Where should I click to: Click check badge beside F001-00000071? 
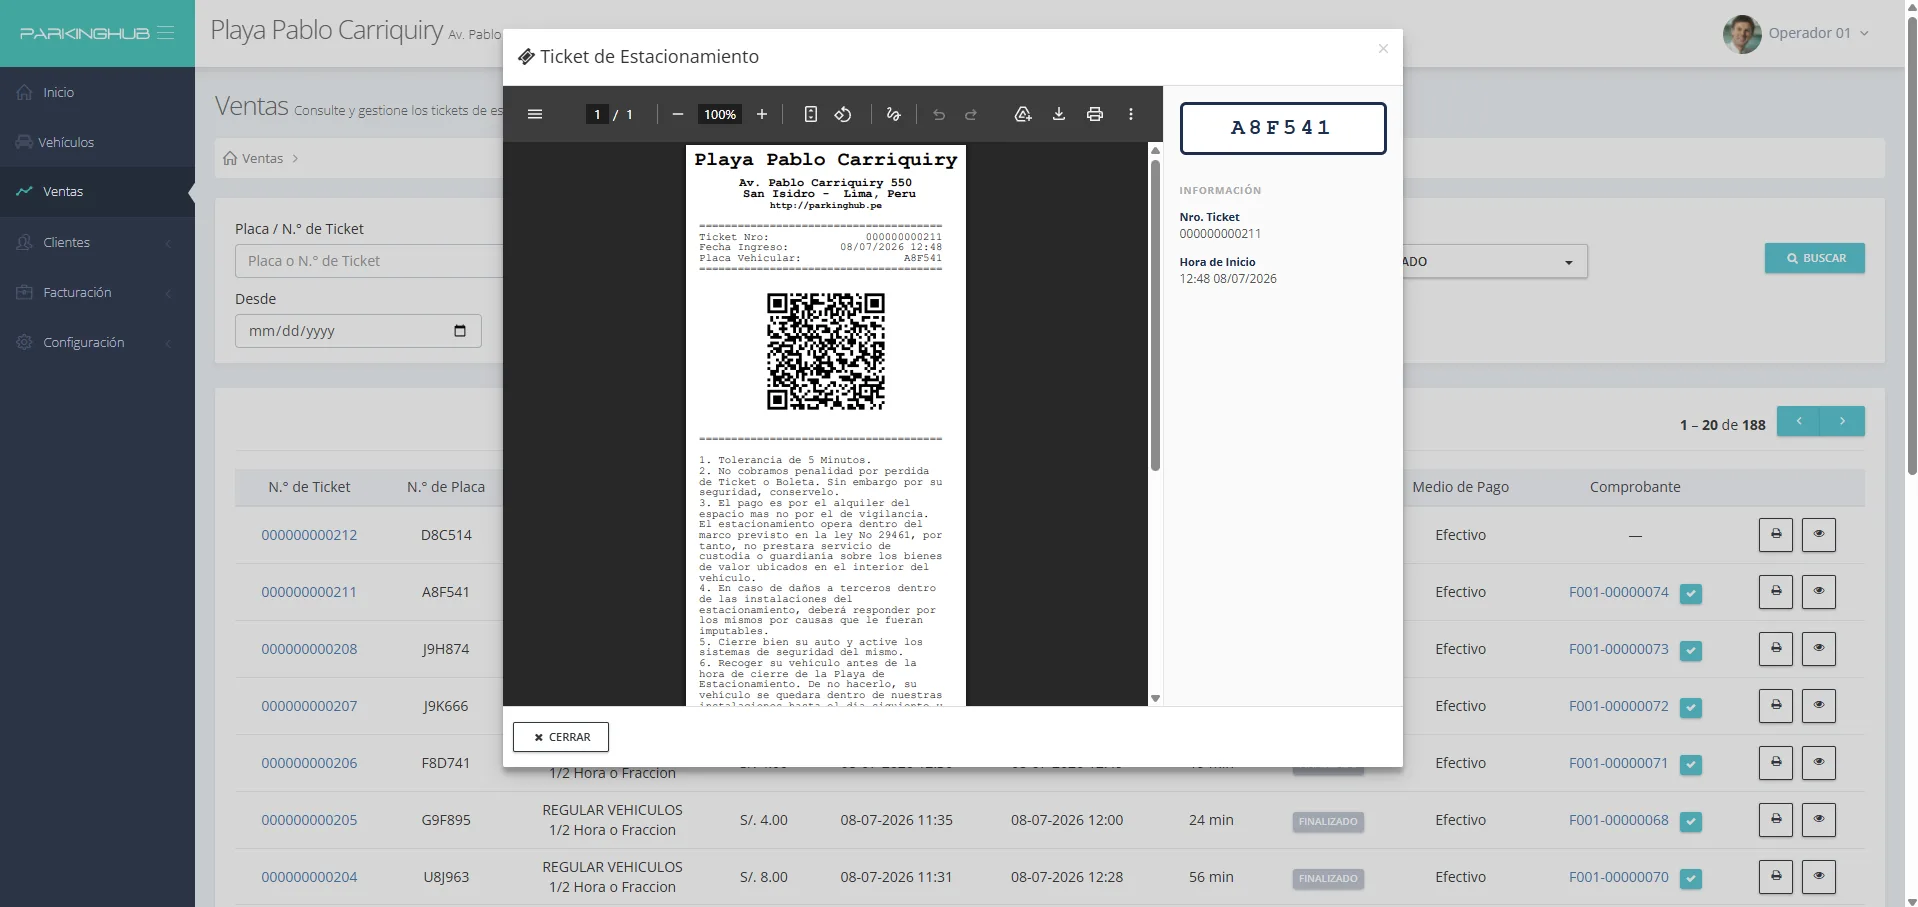pos(1691,765)
